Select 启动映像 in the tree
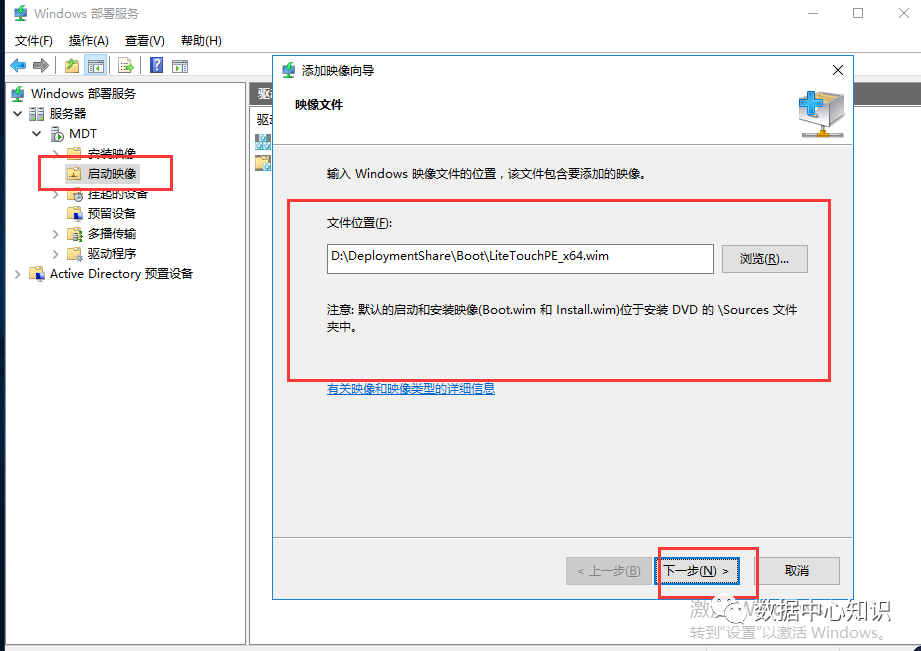This screenshot has height=651, width=921. tap(112, 174)
